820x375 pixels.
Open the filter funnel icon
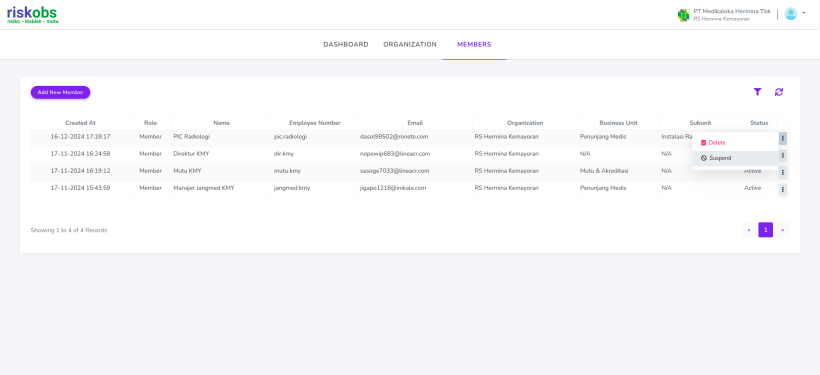[757, 92]
